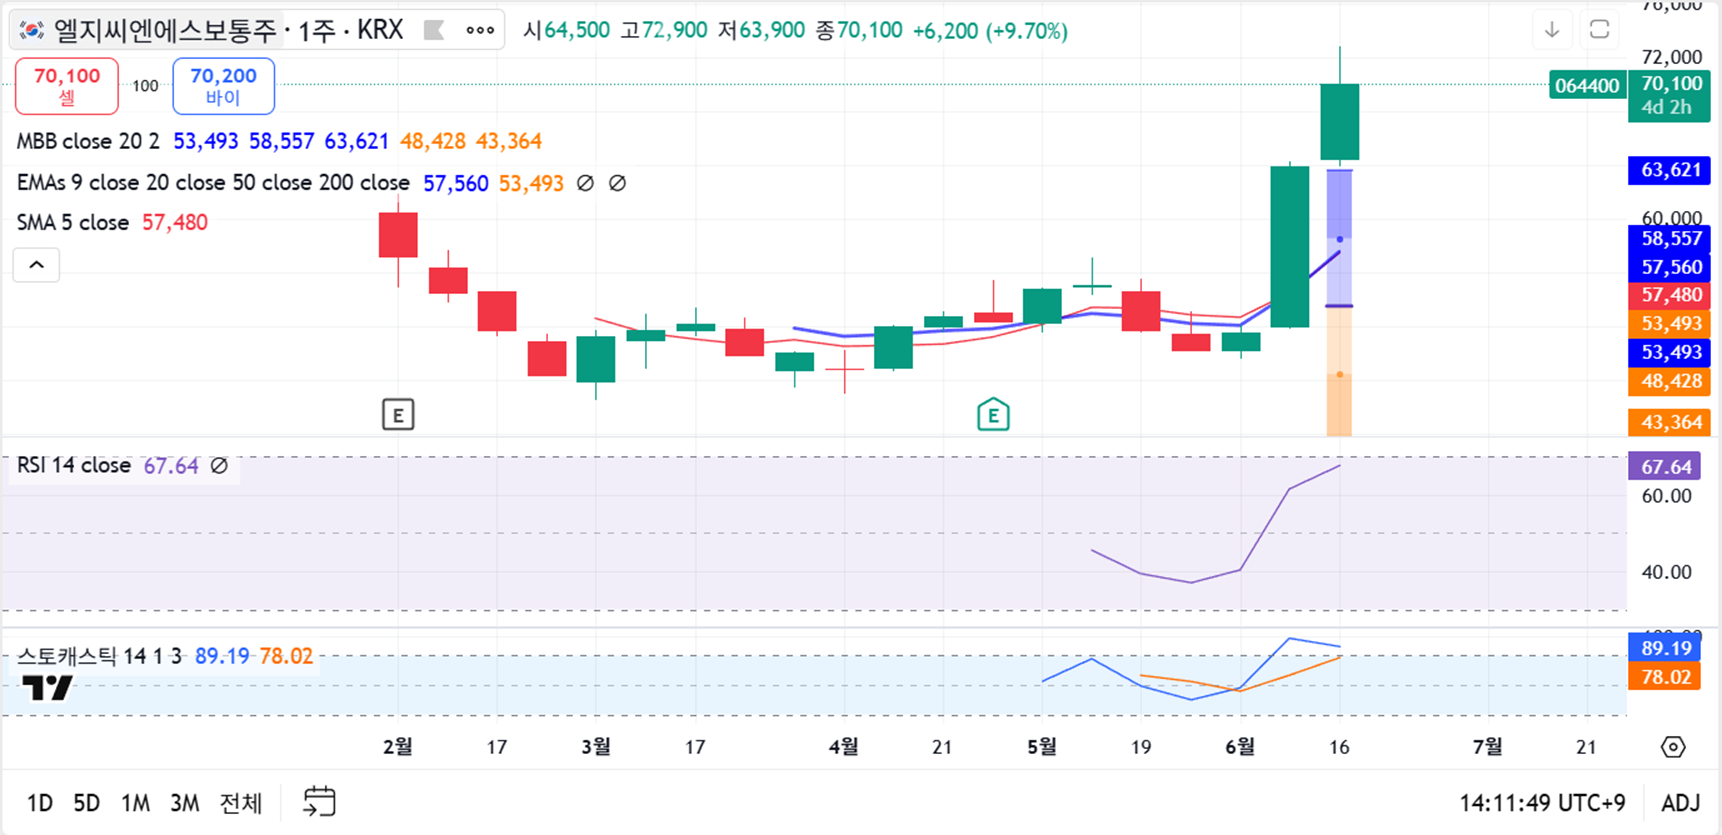Open symbol search via 엘지씨엔에스보통주 title
This screenshot has width=1722, height=835.
point(165,30)
